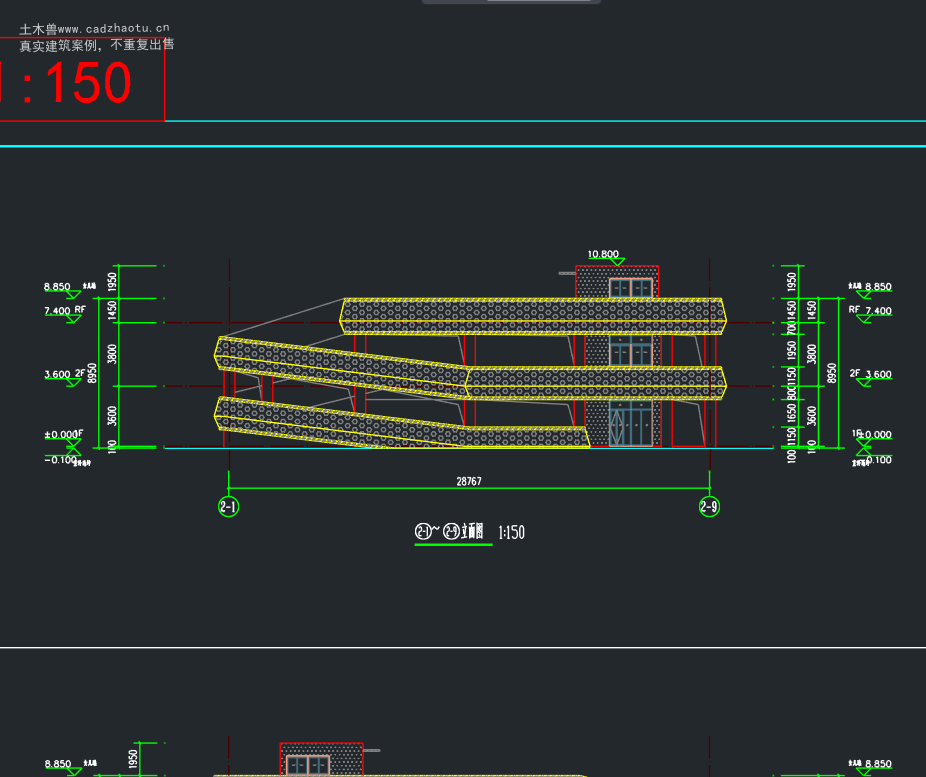Click the ±0.000 label right of the building
Image resolution: width=926 pixels, height=777 pixels.
pos(875,435)
